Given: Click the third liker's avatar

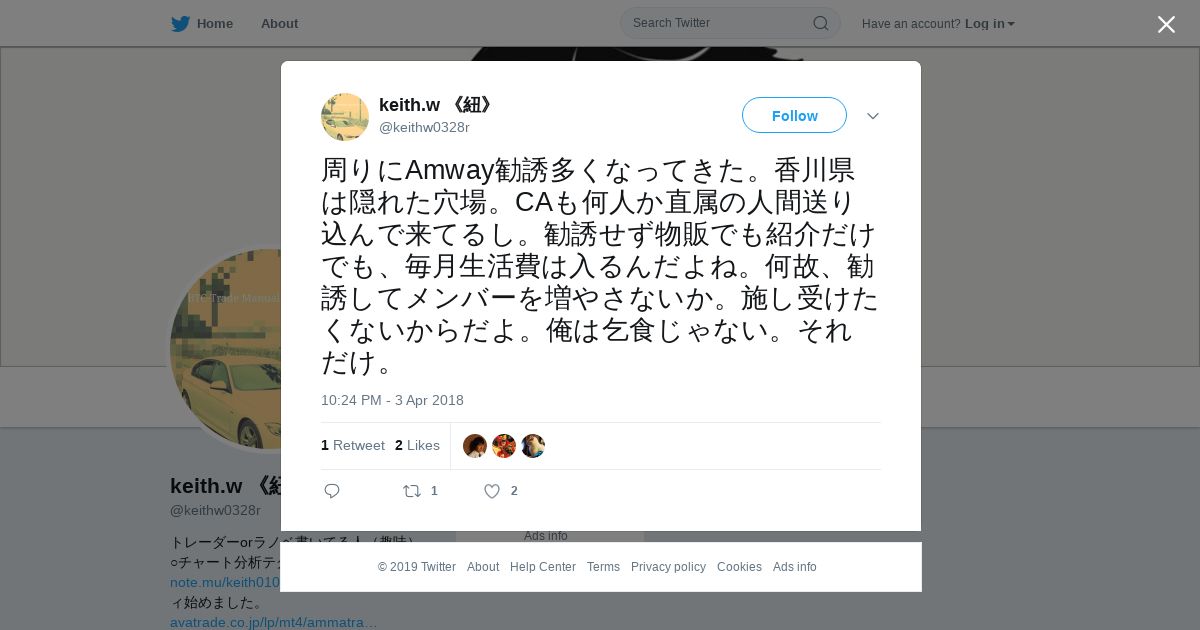Looking at the screenshot, I should click(533, 446).
